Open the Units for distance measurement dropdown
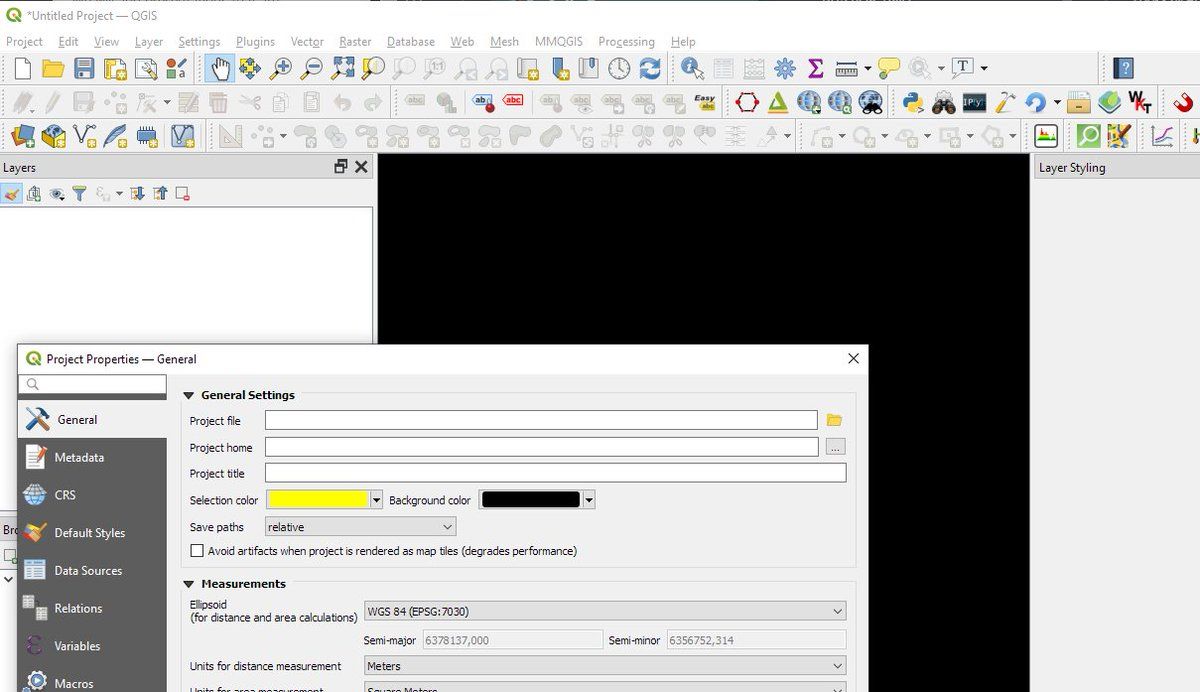 (x=605, y=666)
